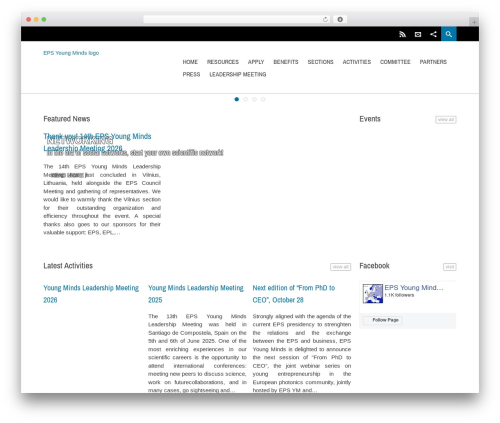Select the third slider dot
The width and height of the screenshot is (500, 423).
[254, 99]
